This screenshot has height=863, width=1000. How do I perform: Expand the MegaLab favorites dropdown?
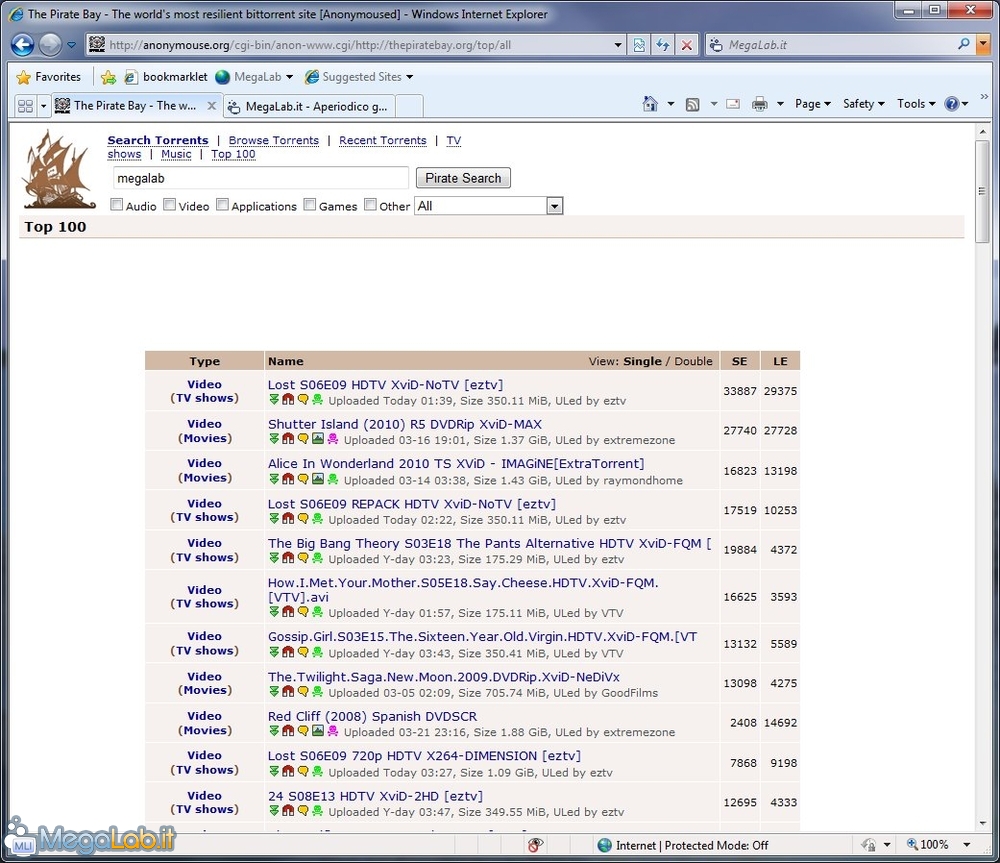tap(290, 77)
